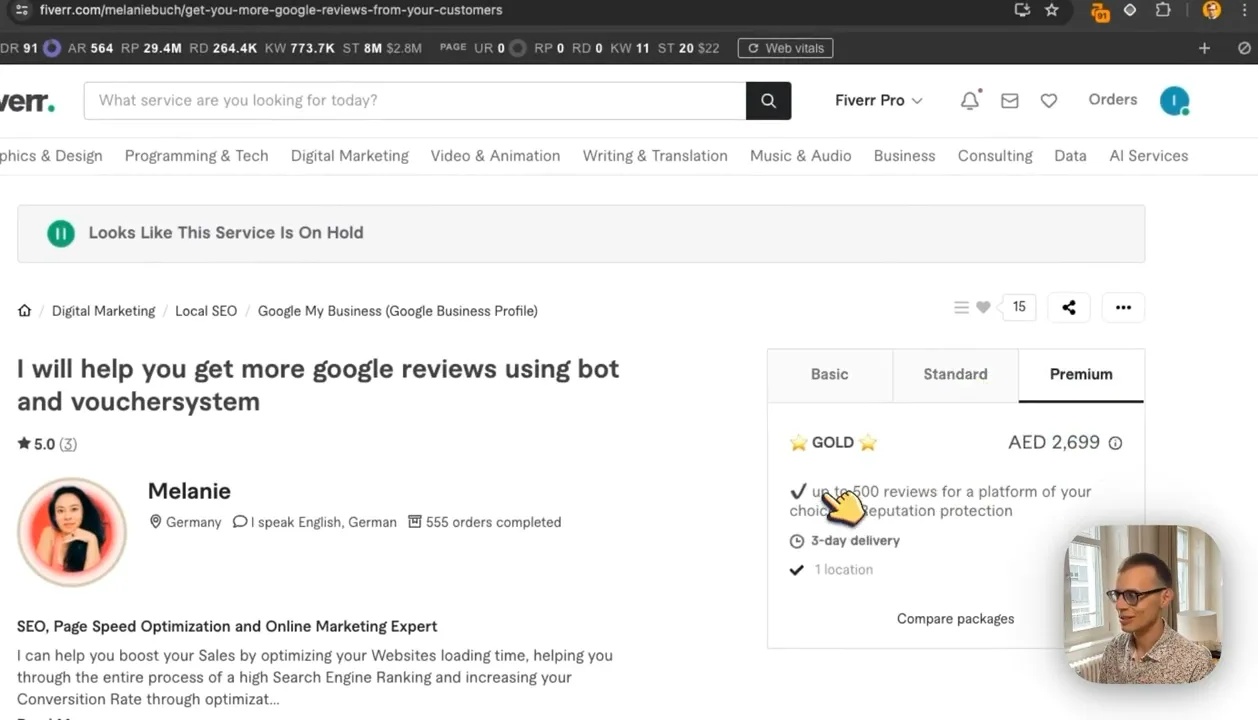Go to Fiverr home via breadcrumb house icon

(25, 311)
